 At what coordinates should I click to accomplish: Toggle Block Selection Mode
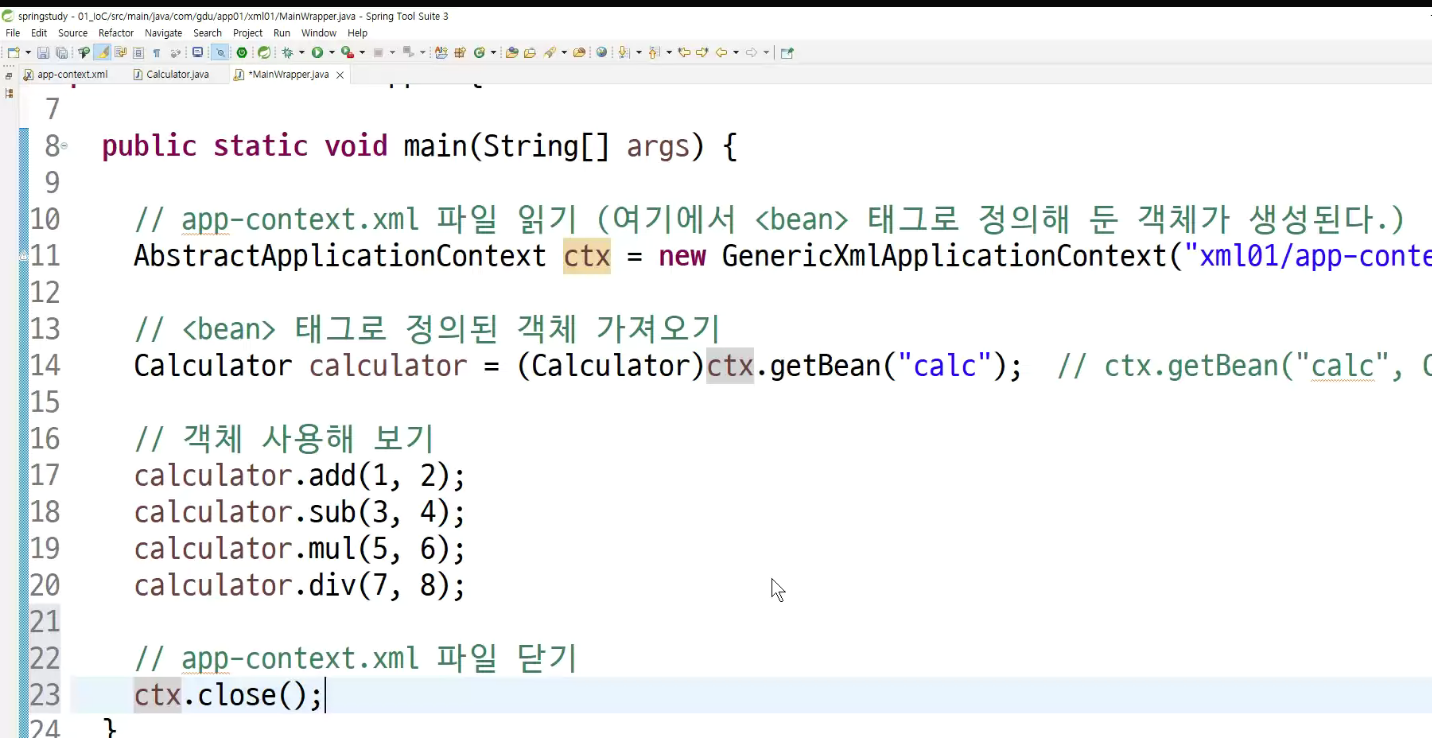138,53
